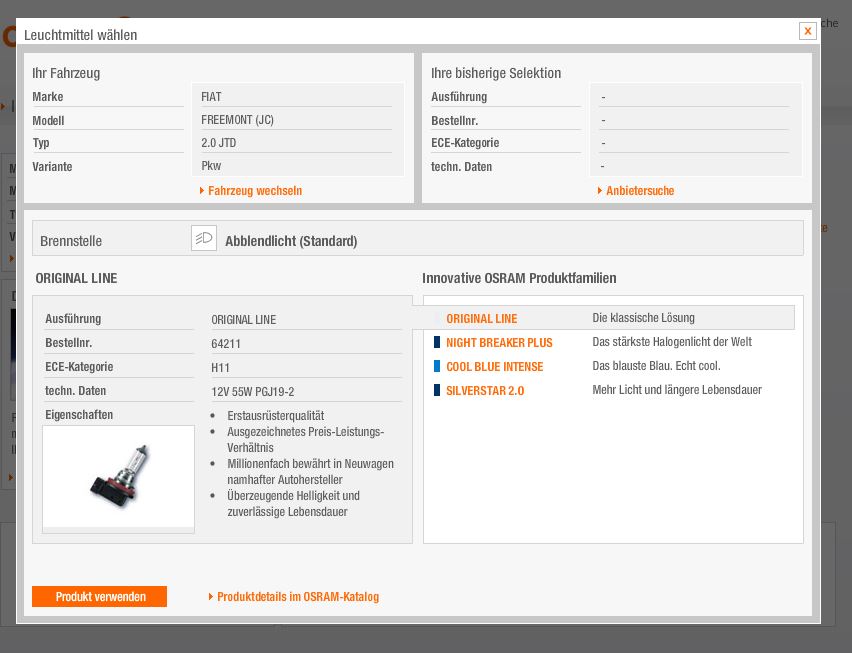Screen dimensions: 852x653
Task: Click the FREEMONT (JC) model value
Action: click(x=237, y=120)
